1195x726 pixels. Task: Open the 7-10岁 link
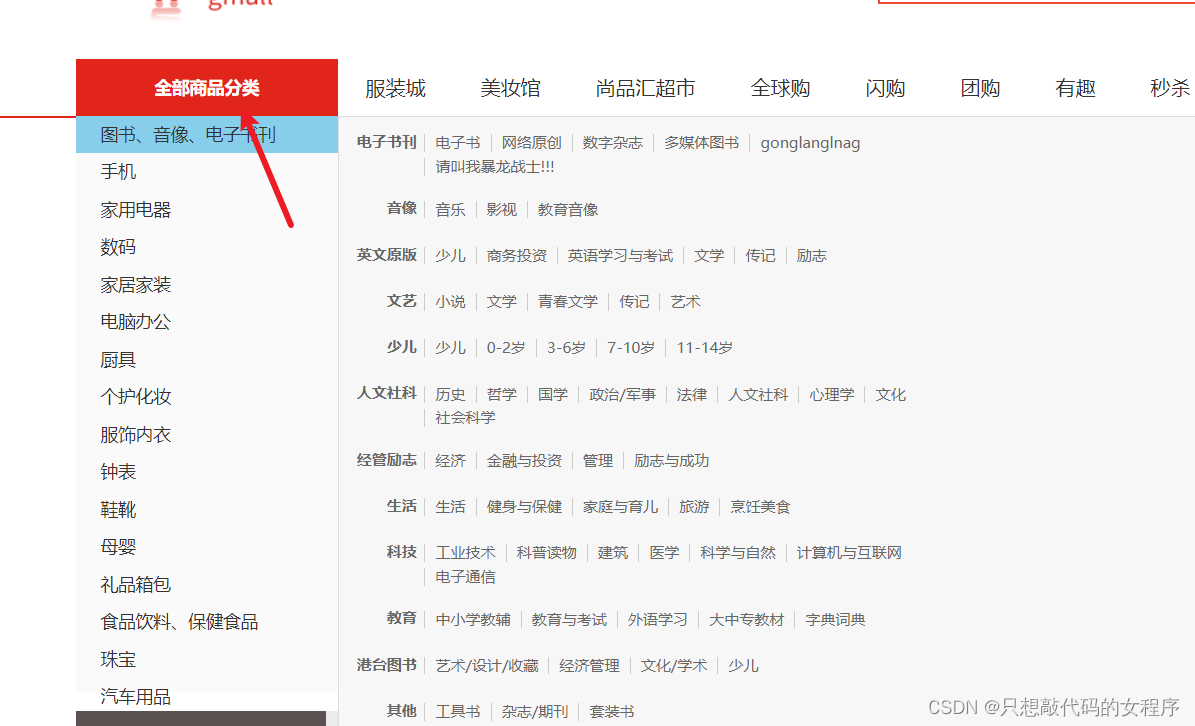tap(631, 347)
